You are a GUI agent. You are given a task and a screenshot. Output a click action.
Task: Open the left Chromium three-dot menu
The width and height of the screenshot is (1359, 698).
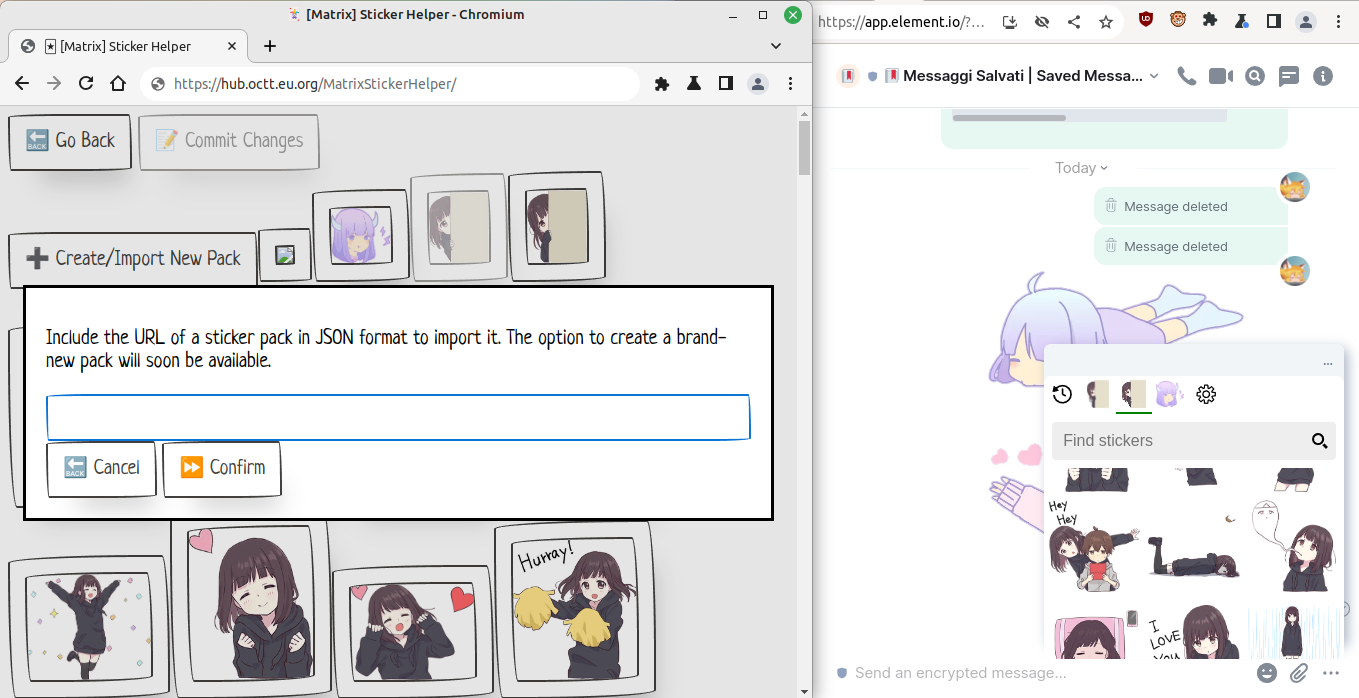(790, 84)
